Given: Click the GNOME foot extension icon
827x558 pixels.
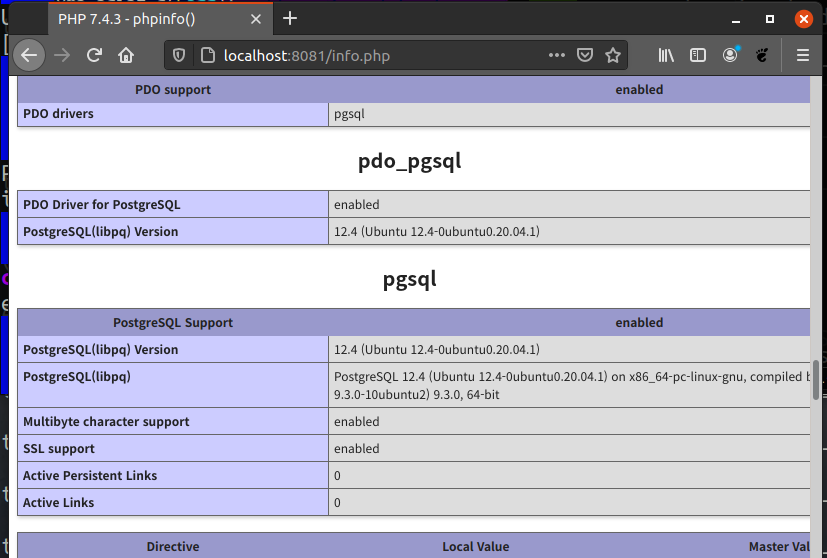Looking at the screenshot, I should pos(762,55).
